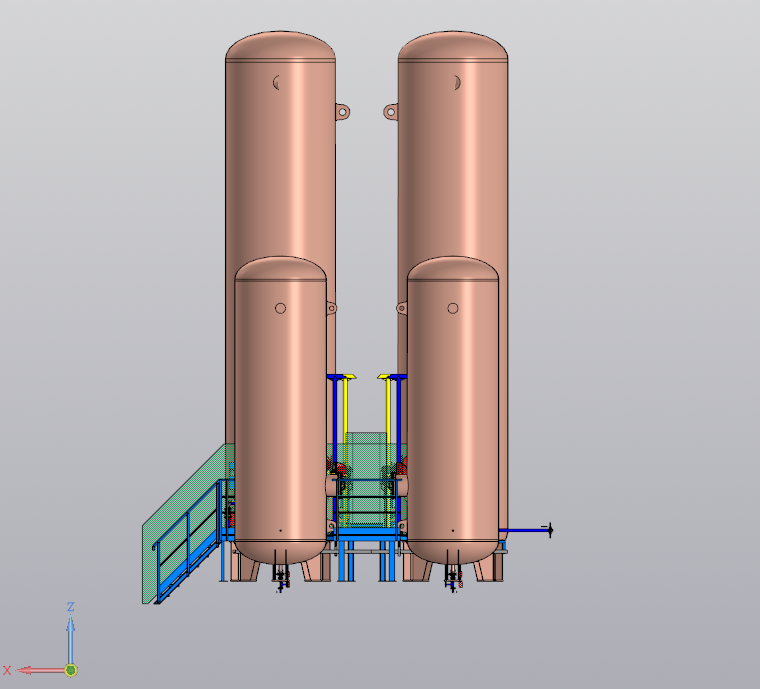
Task: Click the blue Z axis arrow
Action: [71, 632]
